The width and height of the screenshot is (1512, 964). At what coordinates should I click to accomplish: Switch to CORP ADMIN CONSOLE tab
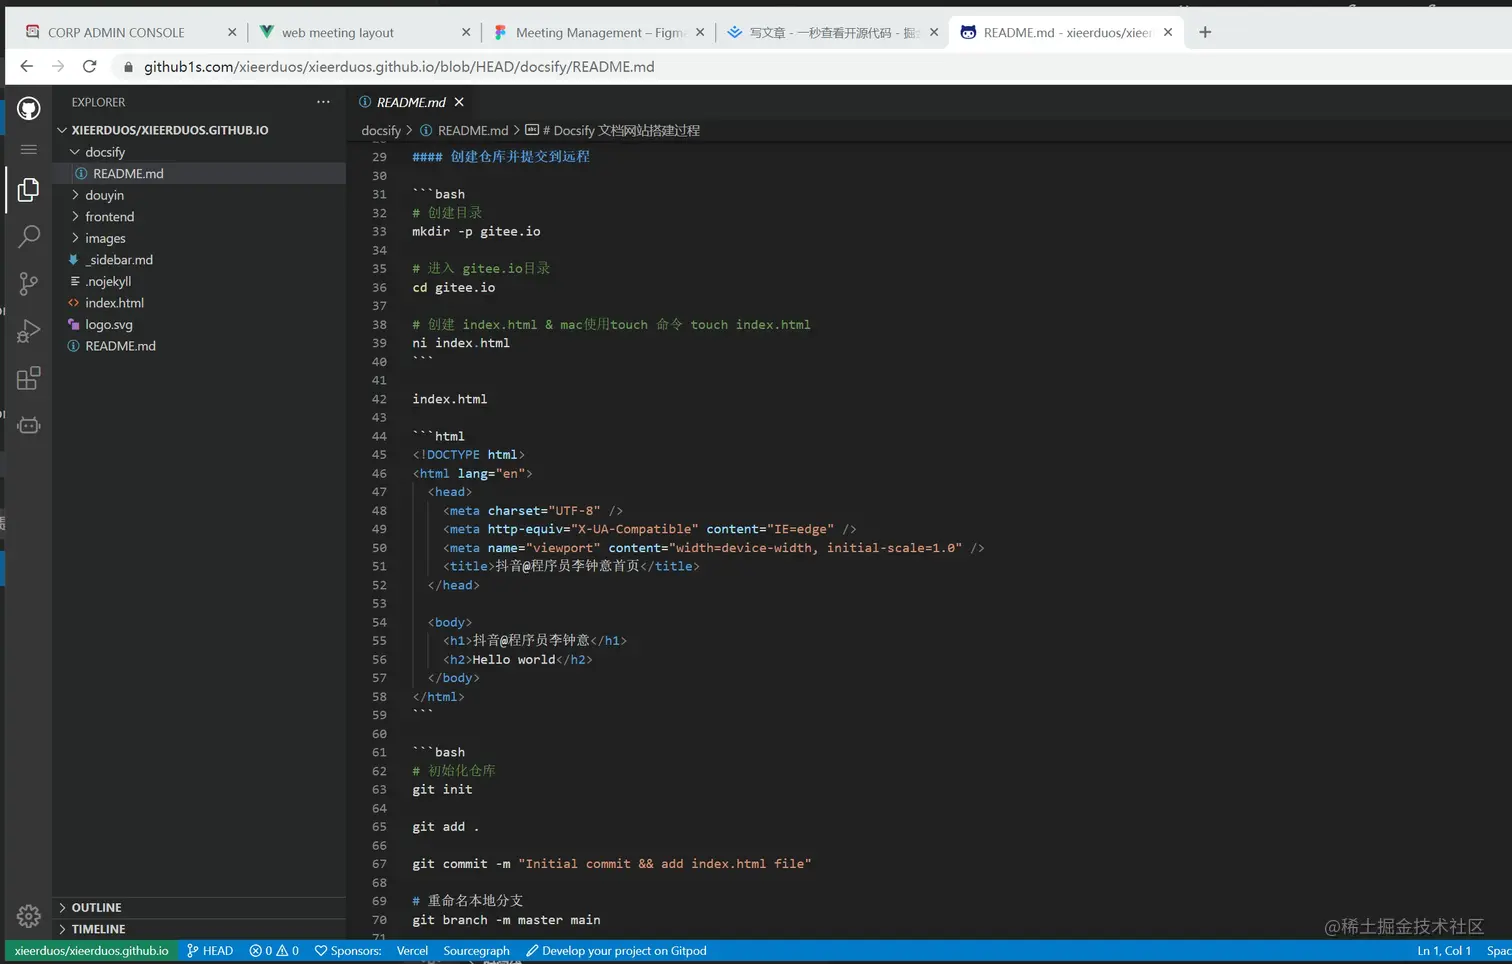tap(116, 33)
